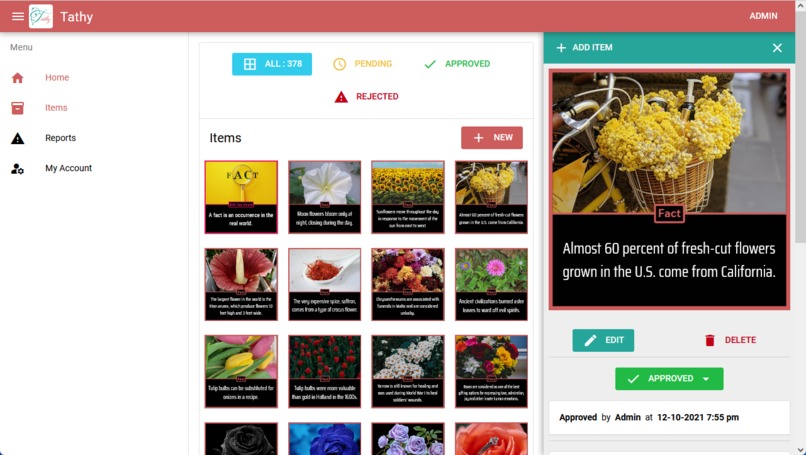Image resolution: width=806 pixels, height=455 pixels.
Task: Click the pending clock icon
Action: click(x=339, y=64)
